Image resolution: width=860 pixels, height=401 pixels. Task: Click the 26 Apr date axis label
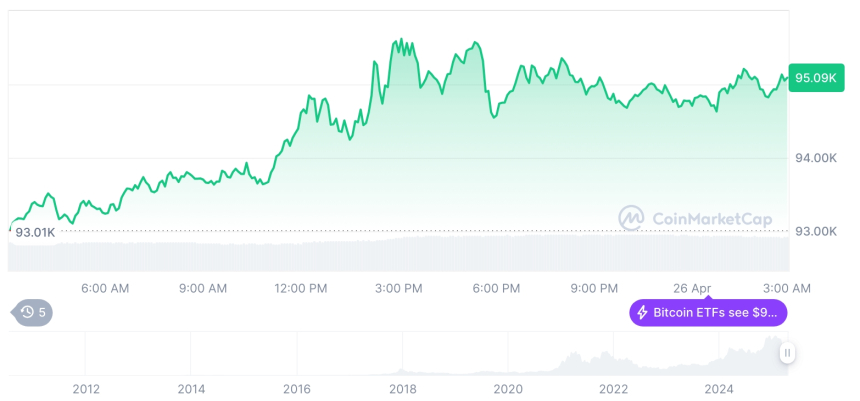692,288
